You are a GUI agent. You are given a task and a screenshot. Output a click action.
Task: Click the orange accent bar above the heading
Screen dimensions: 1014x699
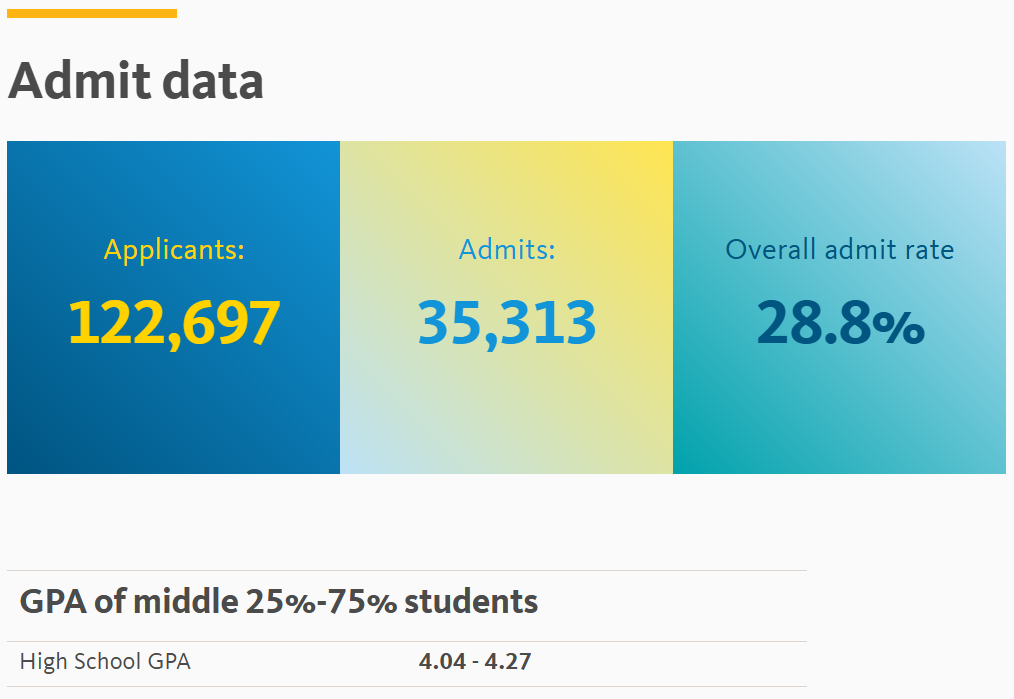pyautogui.click(x=92, y=14)
